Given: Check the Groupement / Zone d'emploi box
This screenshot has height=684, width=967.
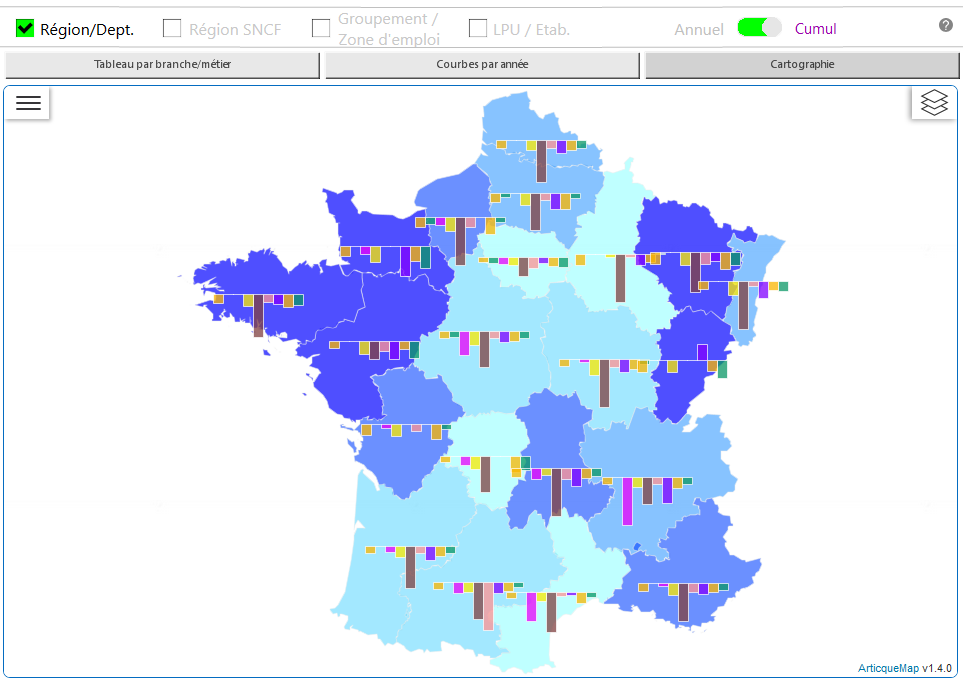Looking at the screenshot, I should (x=321, y=29).
